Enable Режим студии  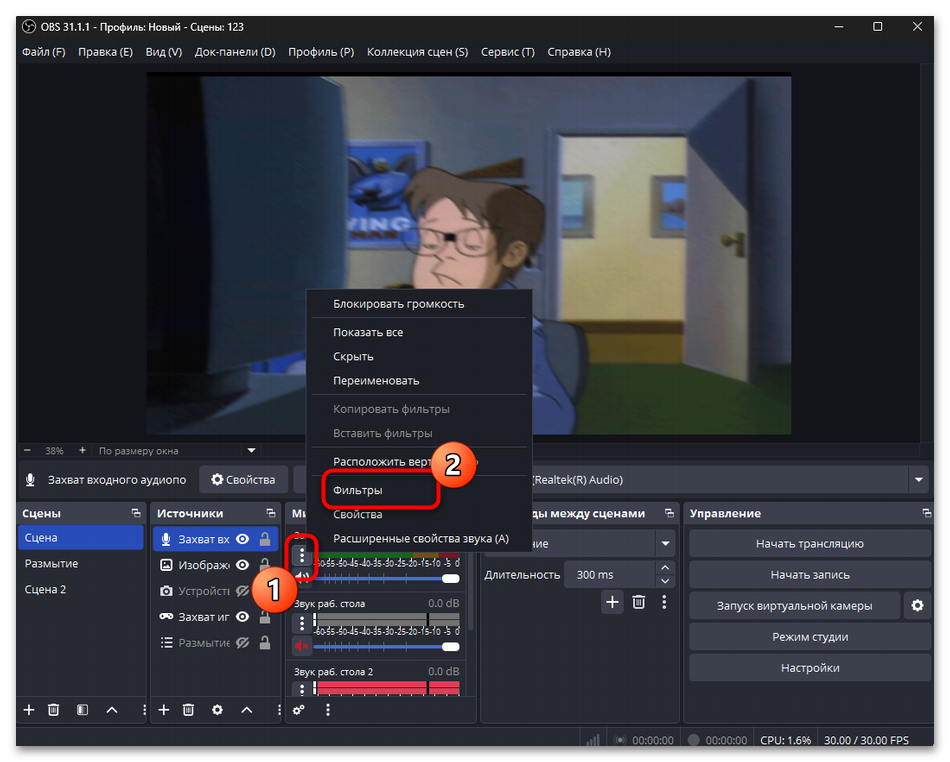[810, 637]
